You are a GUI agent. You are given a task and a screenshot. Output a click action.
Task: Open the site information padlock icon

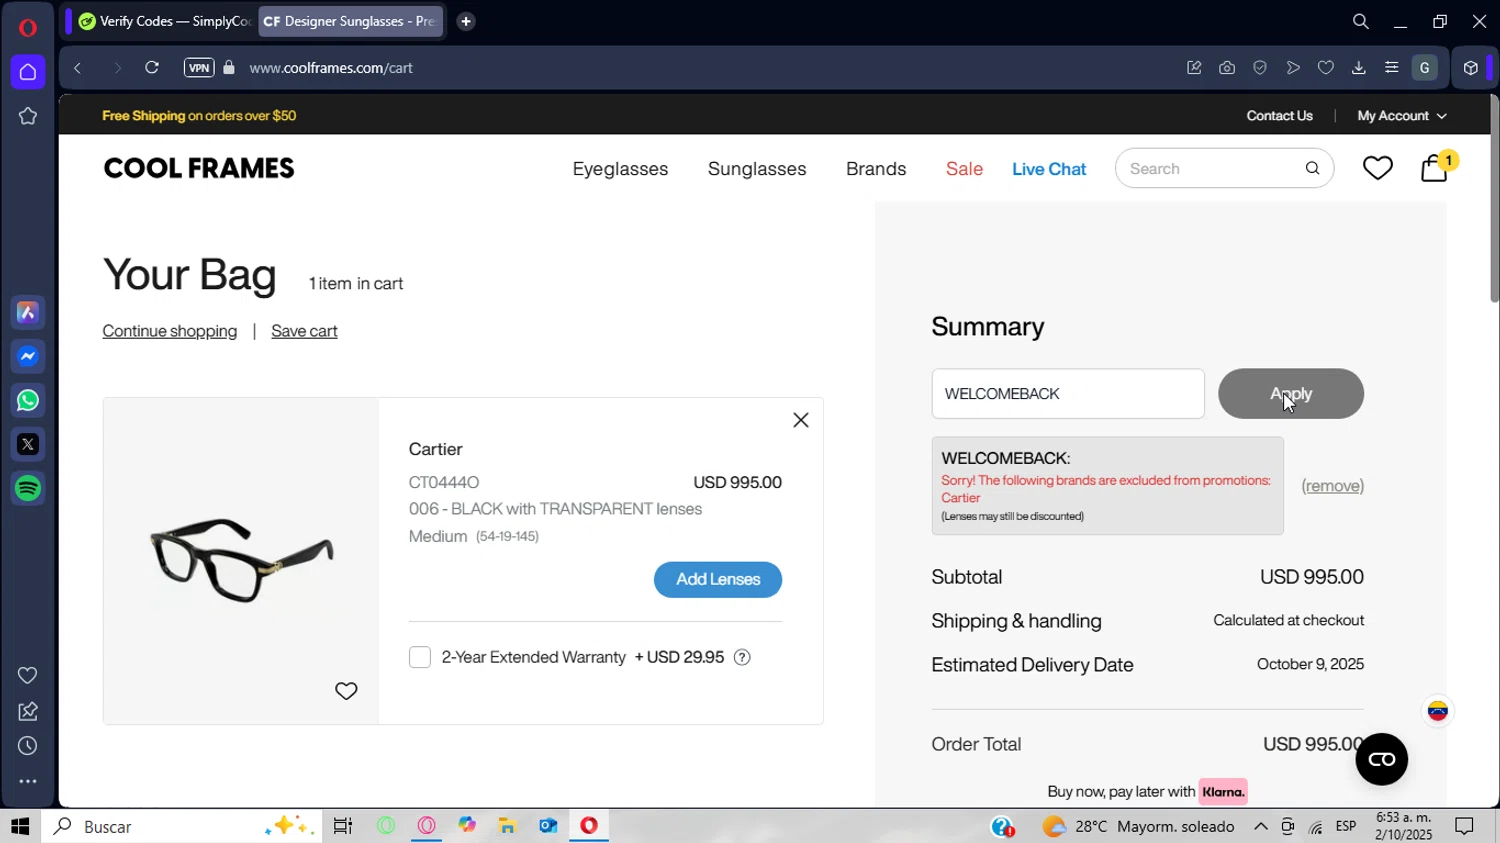pyautogui.click(x=229, y=68)
